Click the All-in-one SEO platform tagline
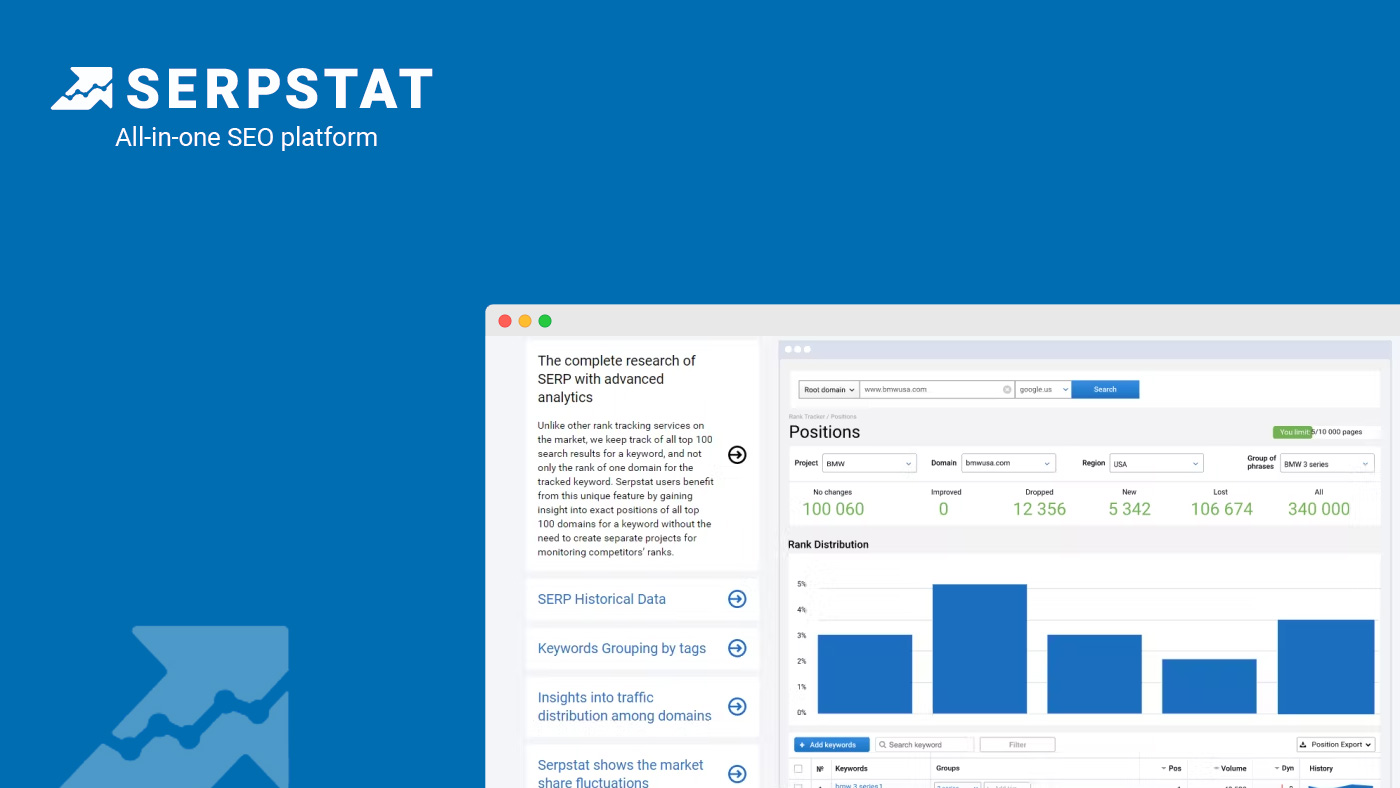This screenshot has width=1400, height=788. click(x=246, y=137)
